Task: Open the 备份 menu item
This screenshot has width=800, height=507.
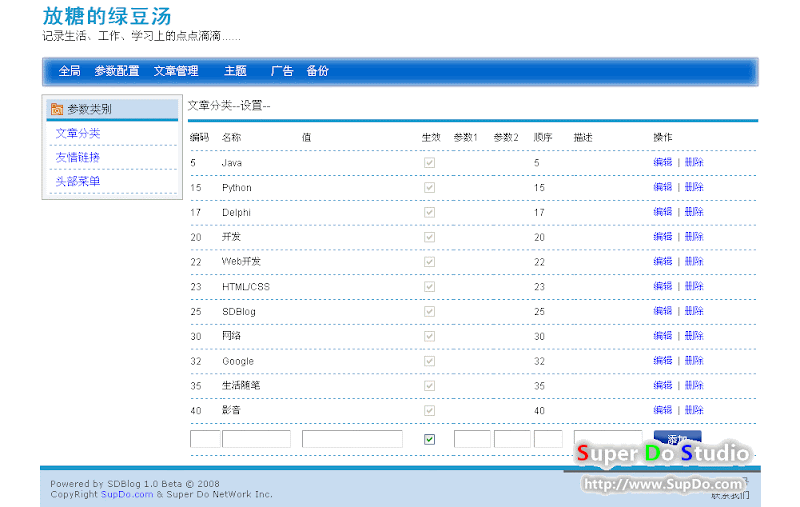Action: (x=317, y=71)
